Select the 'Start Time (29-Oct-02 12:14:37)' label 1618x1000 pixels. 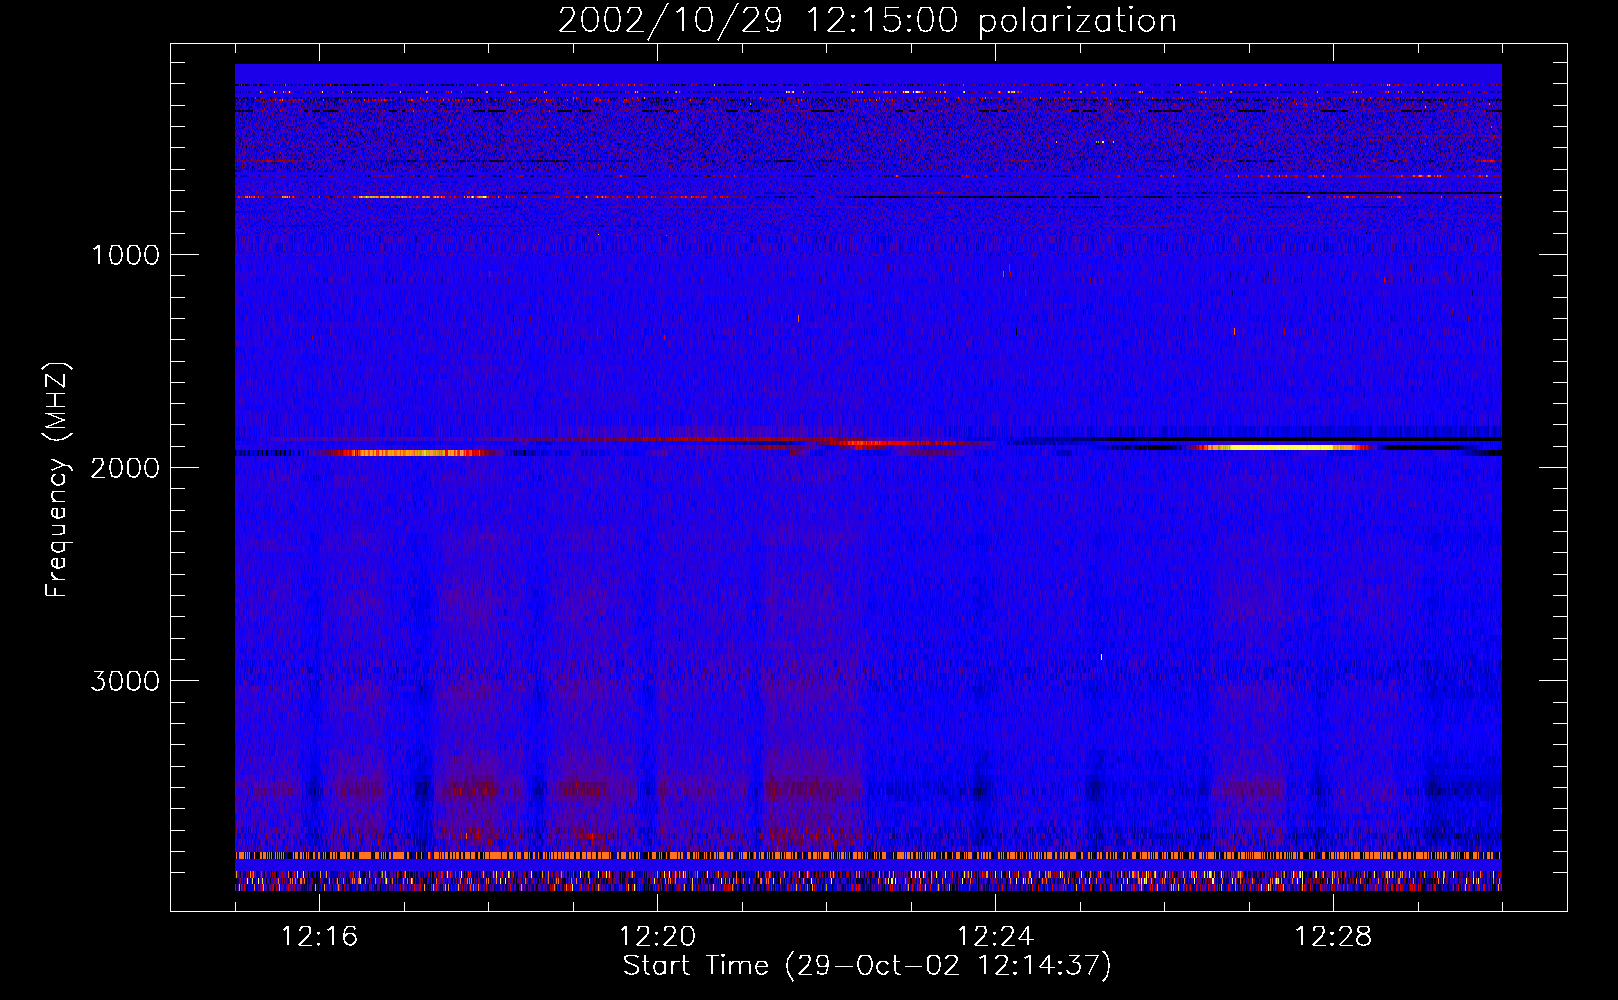[867, 966]
